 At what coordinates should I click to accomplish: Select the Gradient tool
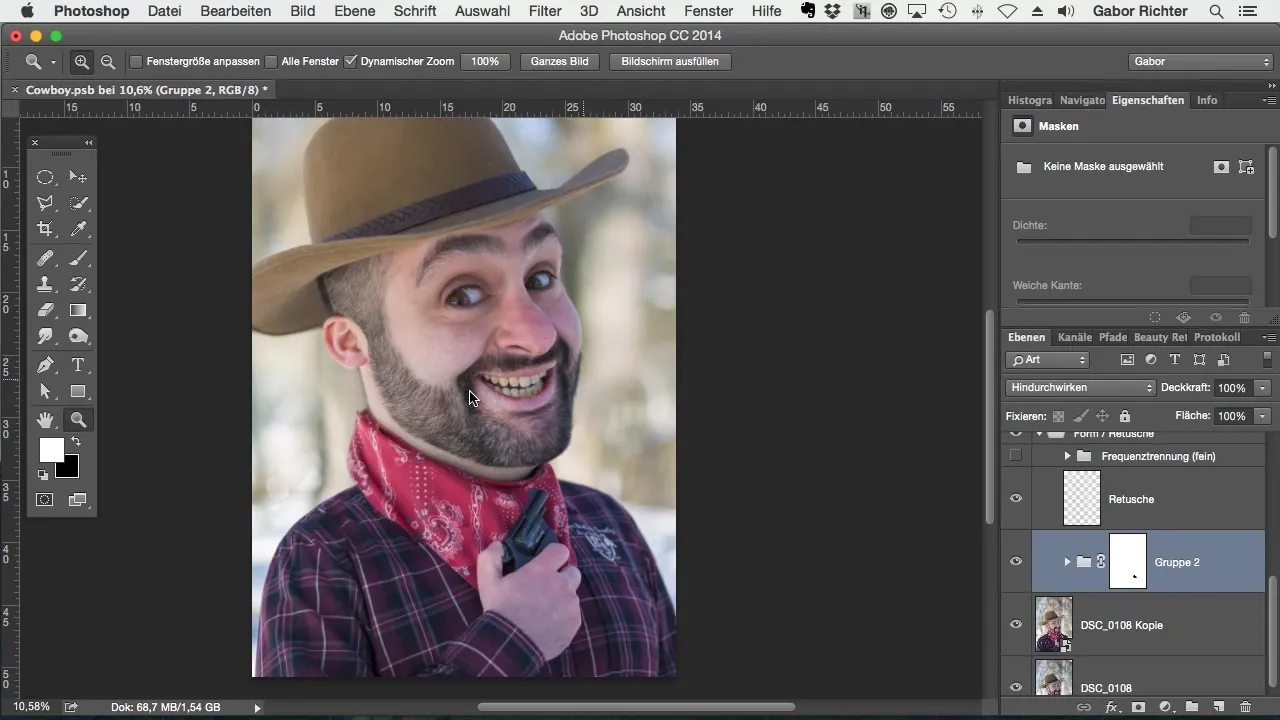[x=78, y=310]
